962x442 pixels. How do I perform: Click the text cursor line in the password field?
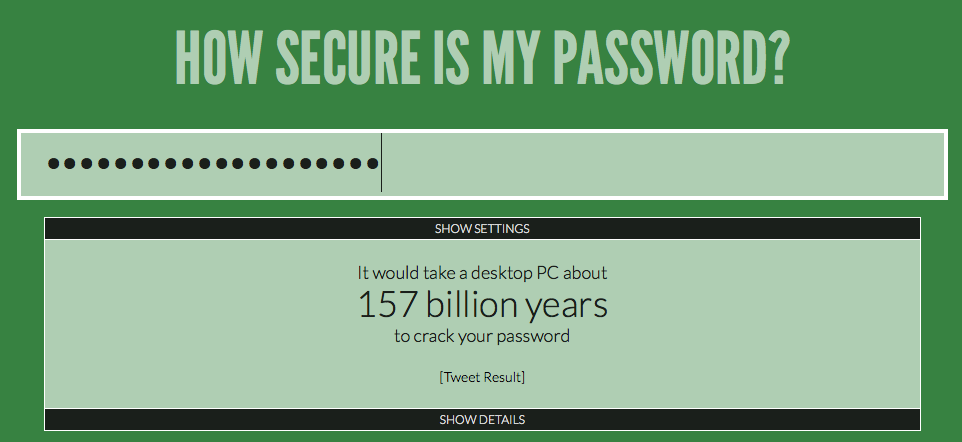[381, 164]
